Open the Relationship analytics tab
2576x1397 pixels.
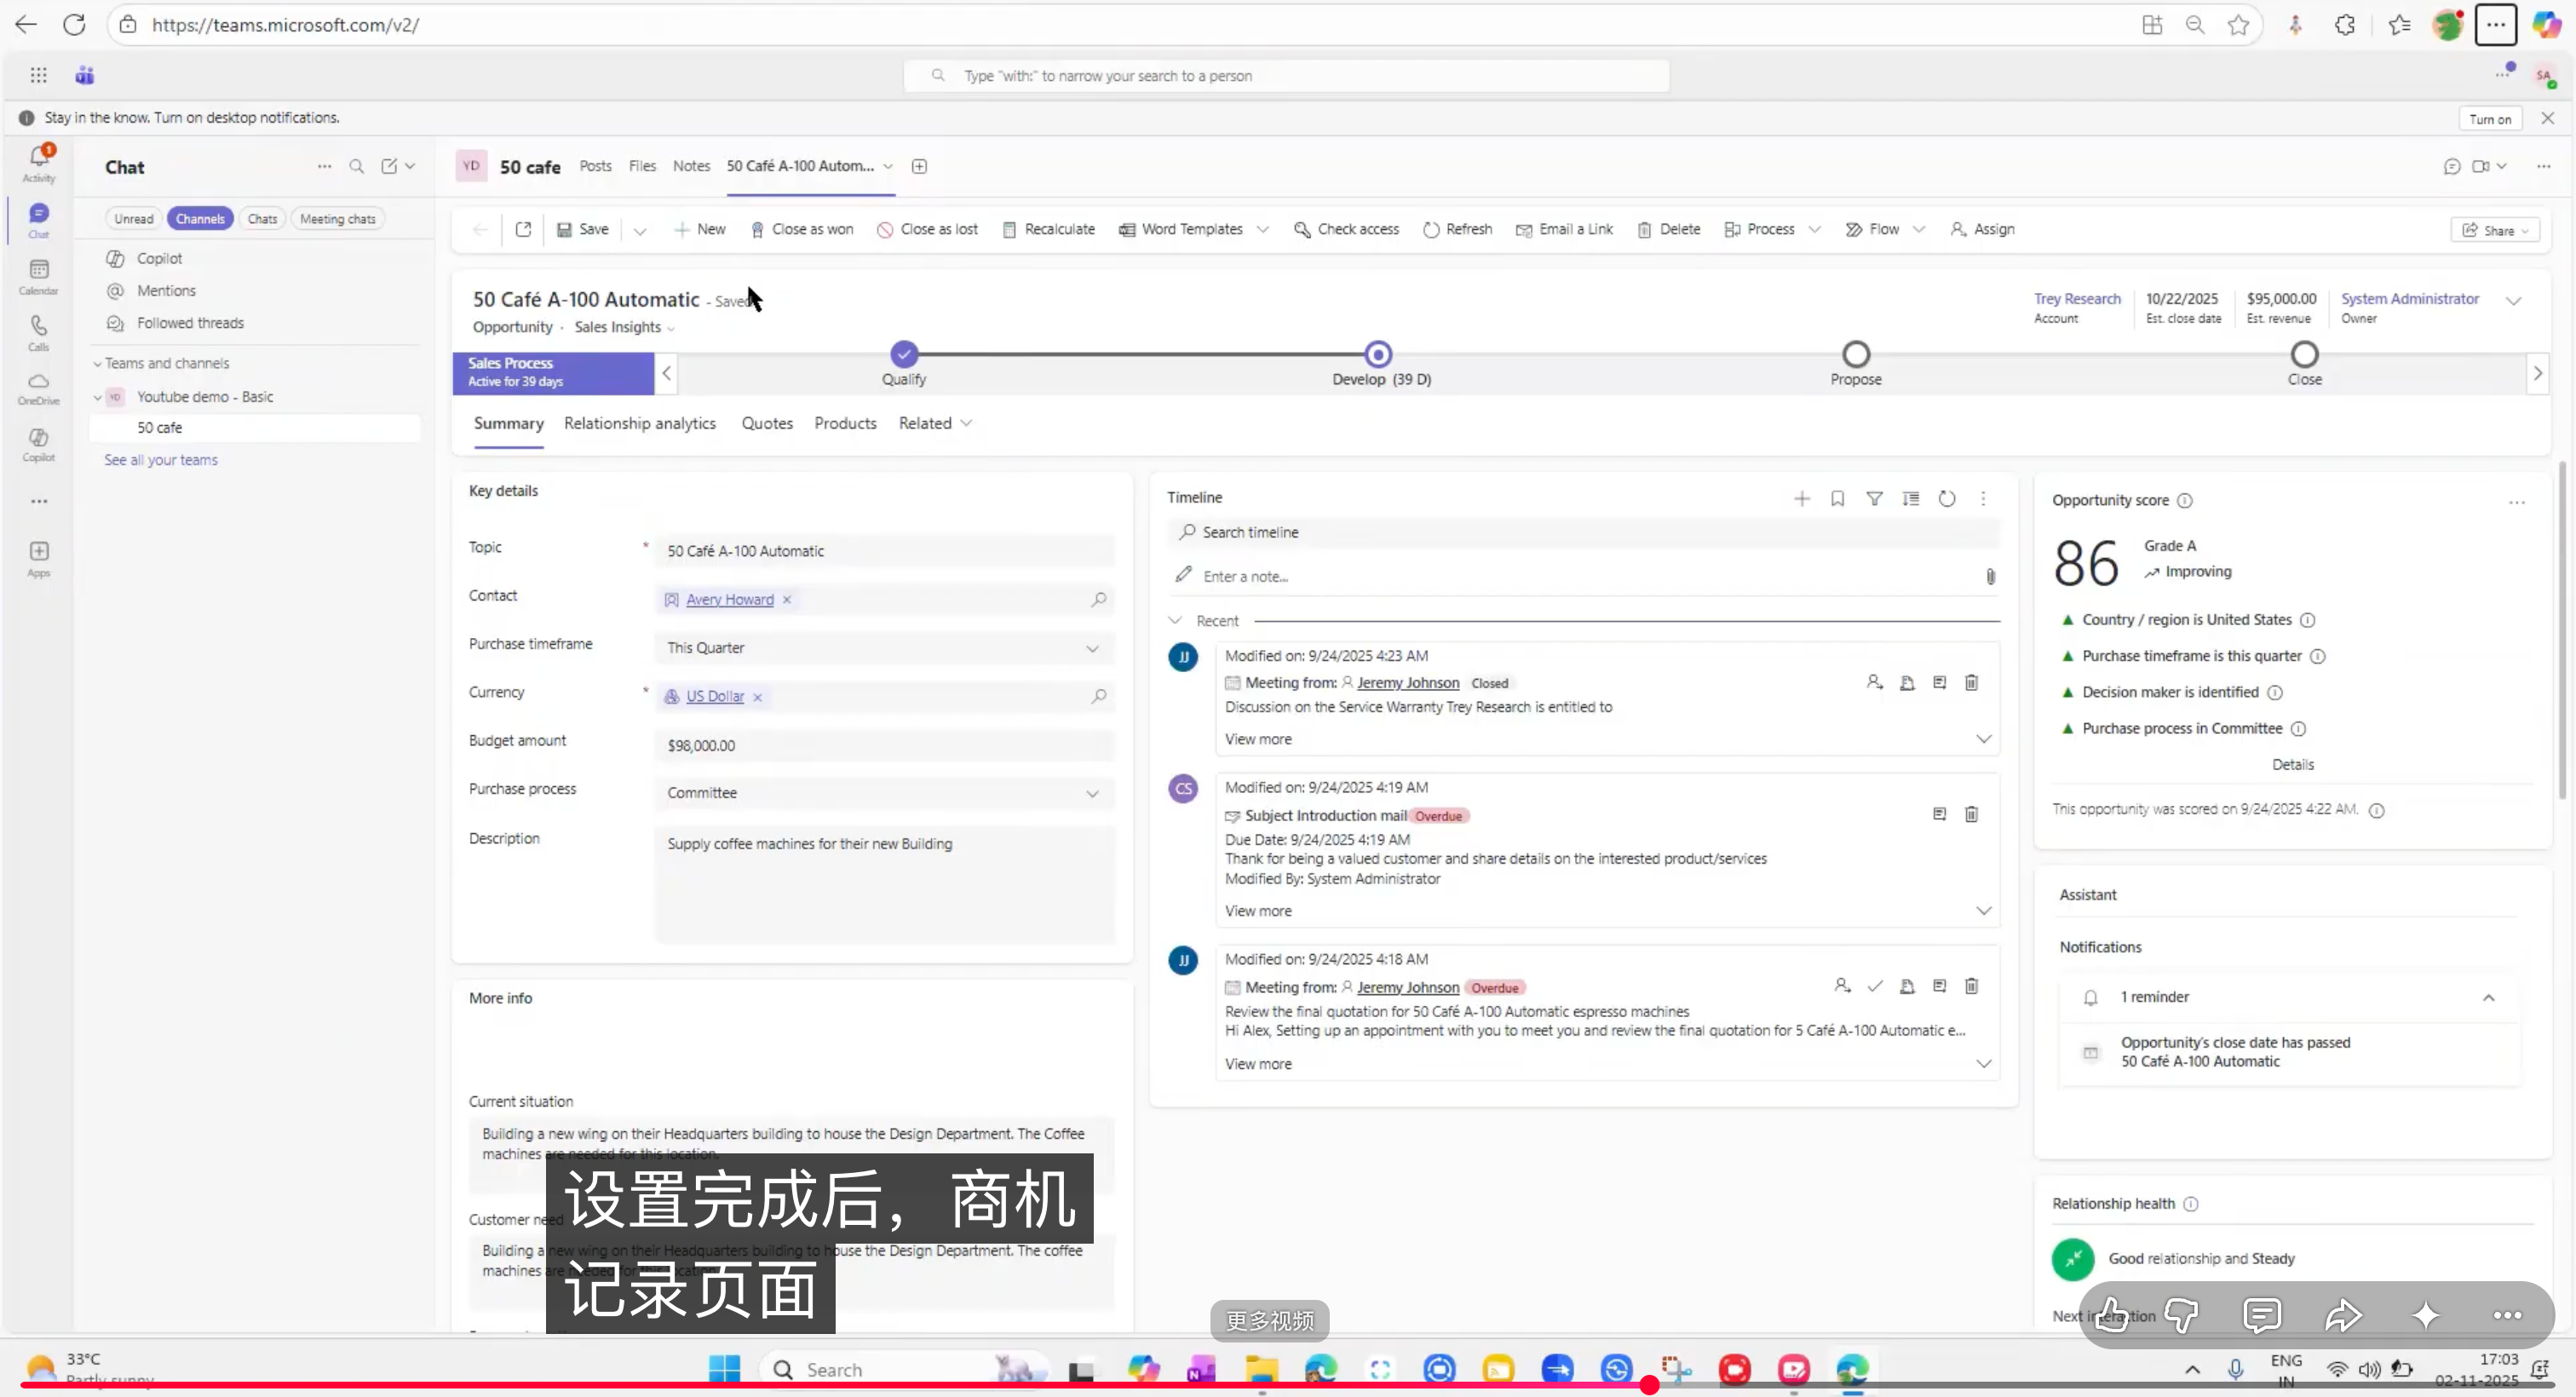(x=640, y=423)
